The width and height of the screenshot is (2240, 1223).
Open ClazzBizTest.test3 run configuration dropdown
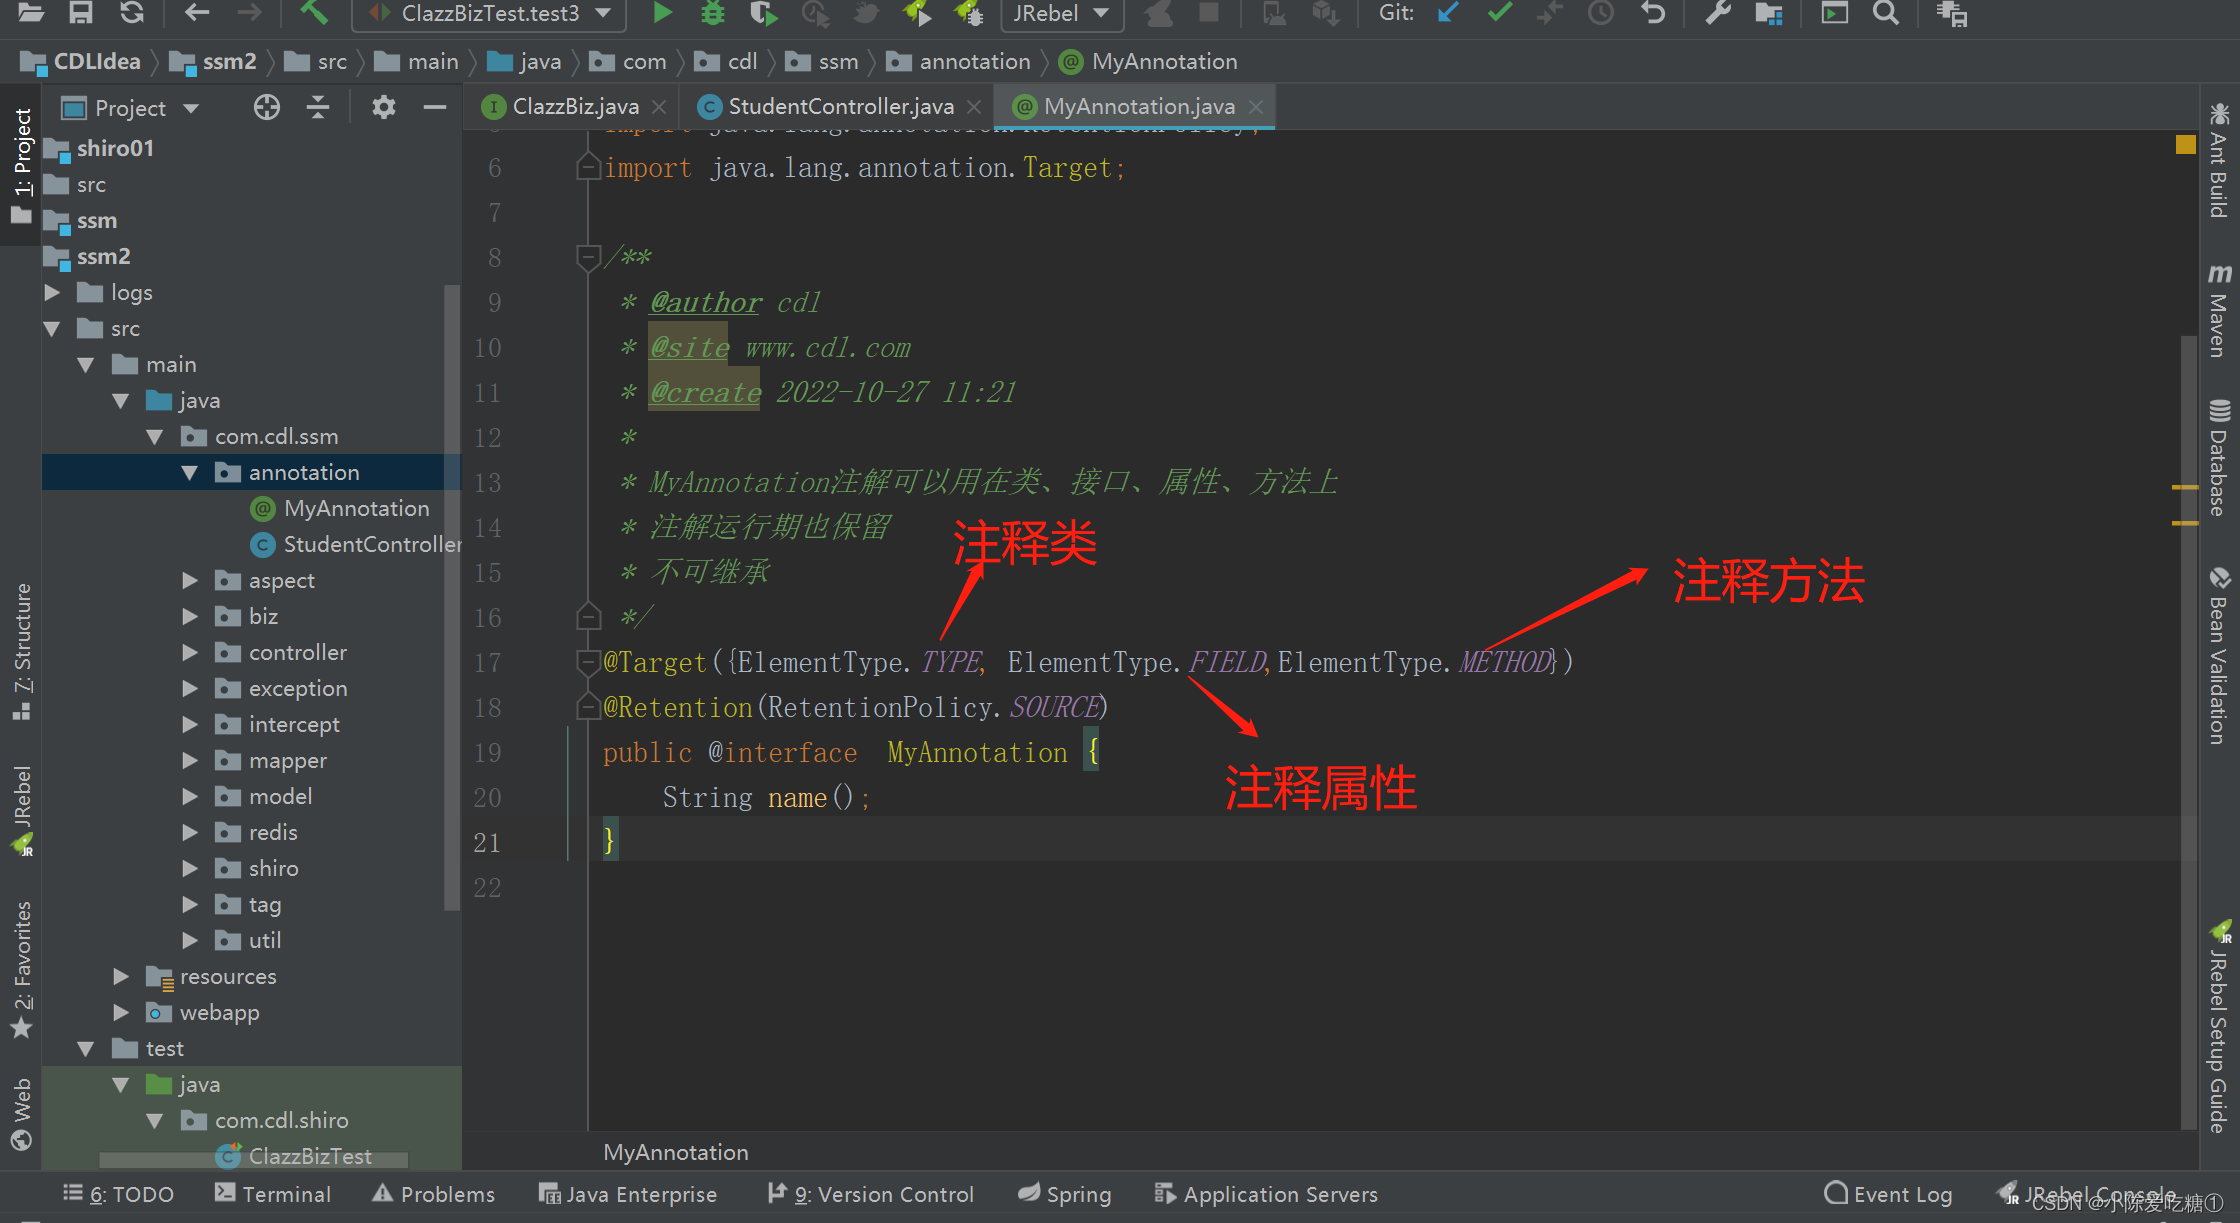click(490, 13)
